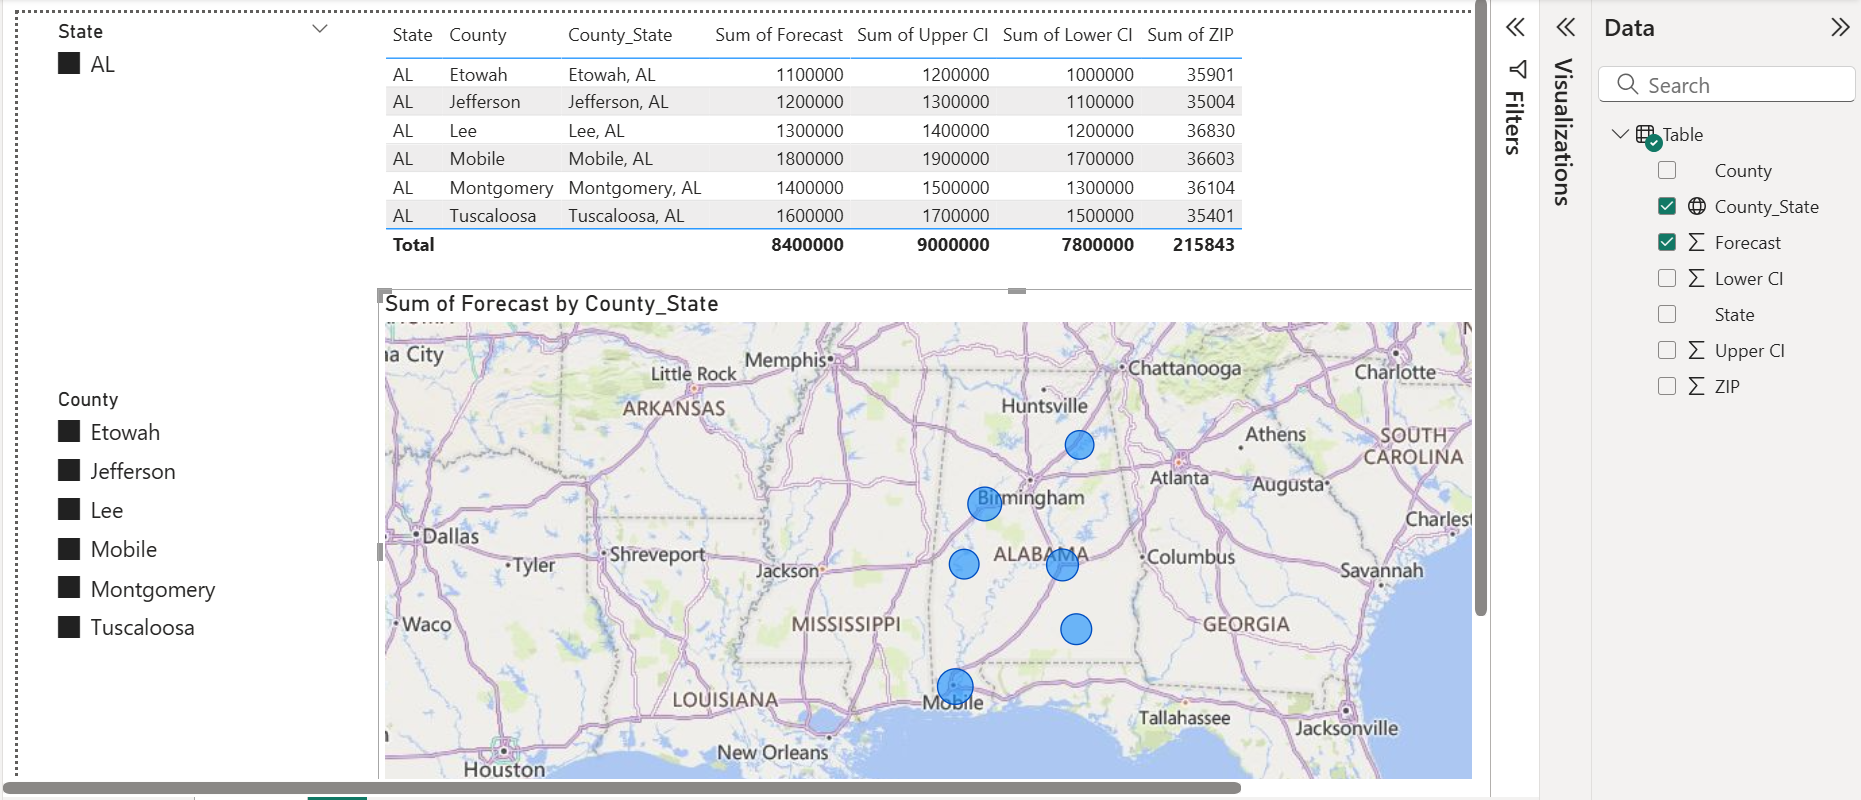1861x800 pixels.
Task: Open the State slicer dropdown chevron
Action: [320, 29]
